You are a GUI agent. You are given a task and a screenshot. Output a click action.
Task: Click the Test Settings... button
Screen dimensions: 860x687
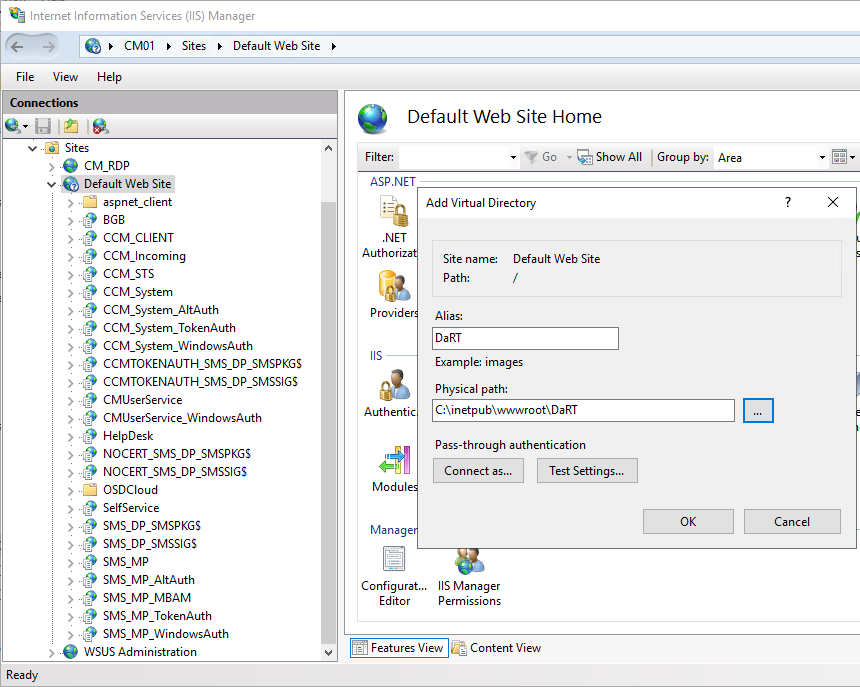[586, 471]
